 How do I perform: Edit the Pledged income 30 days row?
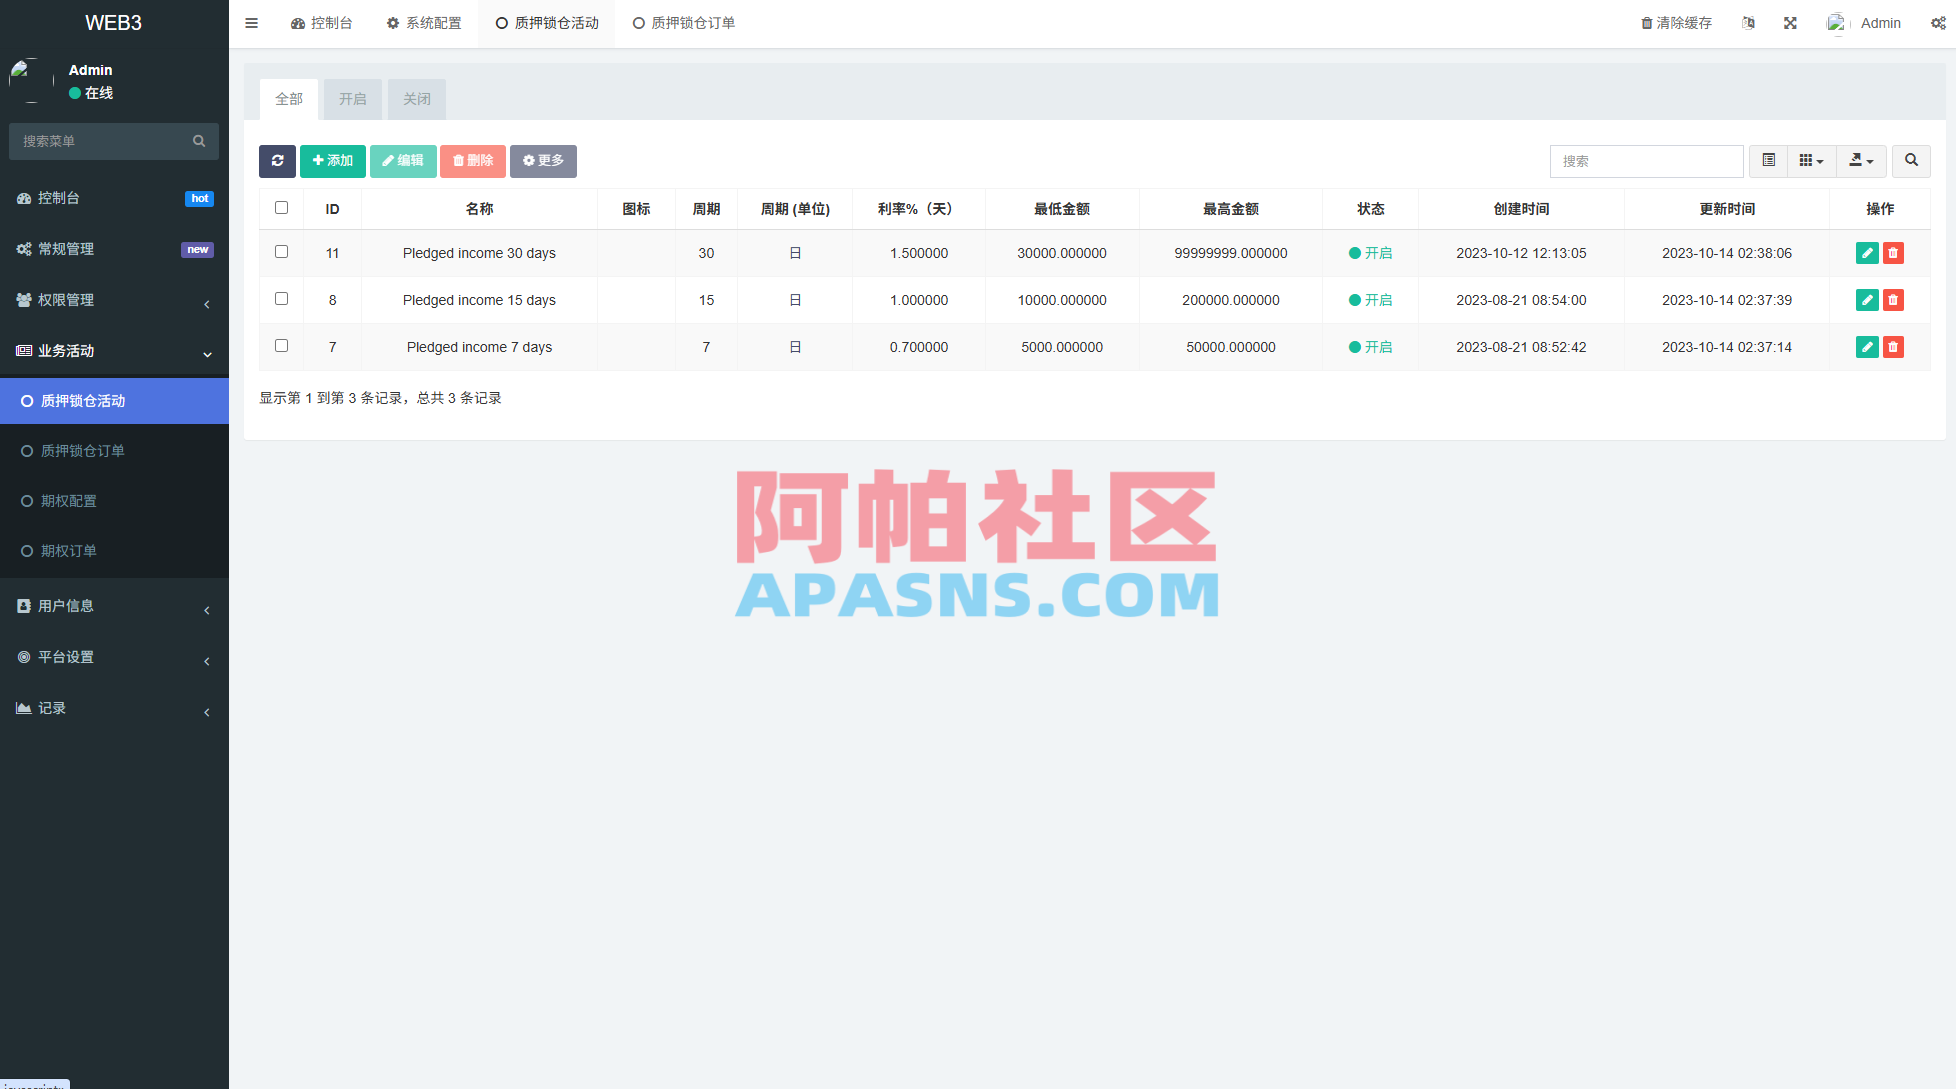[x=1866, y=253]
